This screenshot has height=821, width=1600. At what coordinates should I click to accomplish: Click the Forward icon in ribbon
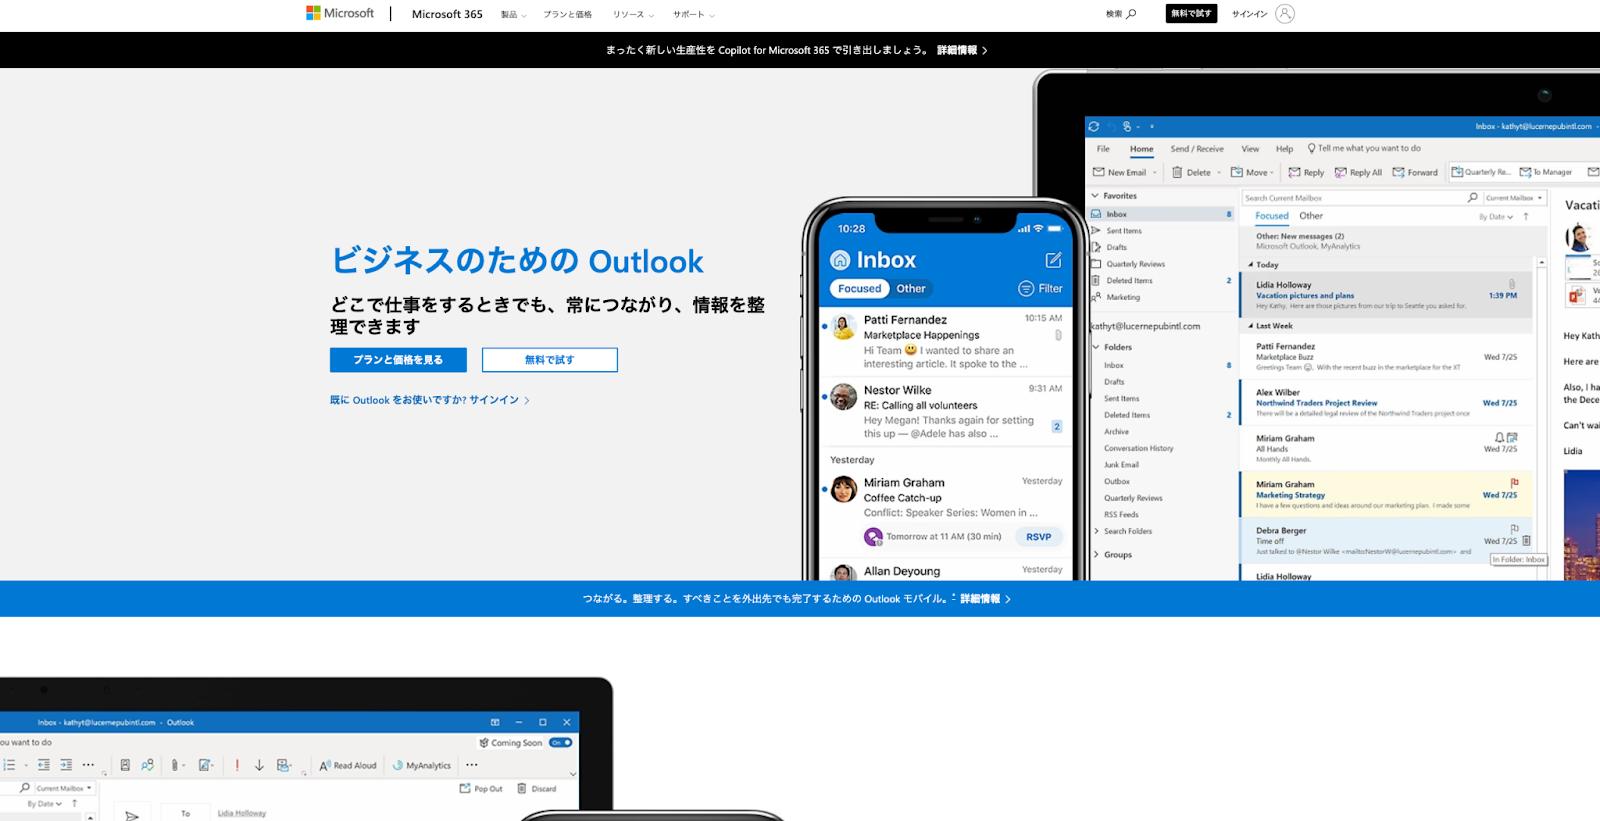[1399, 172]
